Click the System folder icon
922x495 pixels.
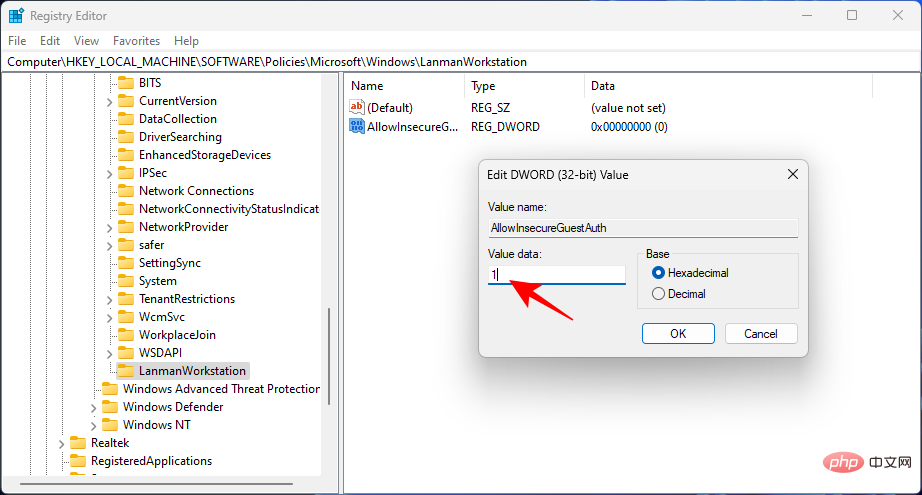click(x=126, y=281)
